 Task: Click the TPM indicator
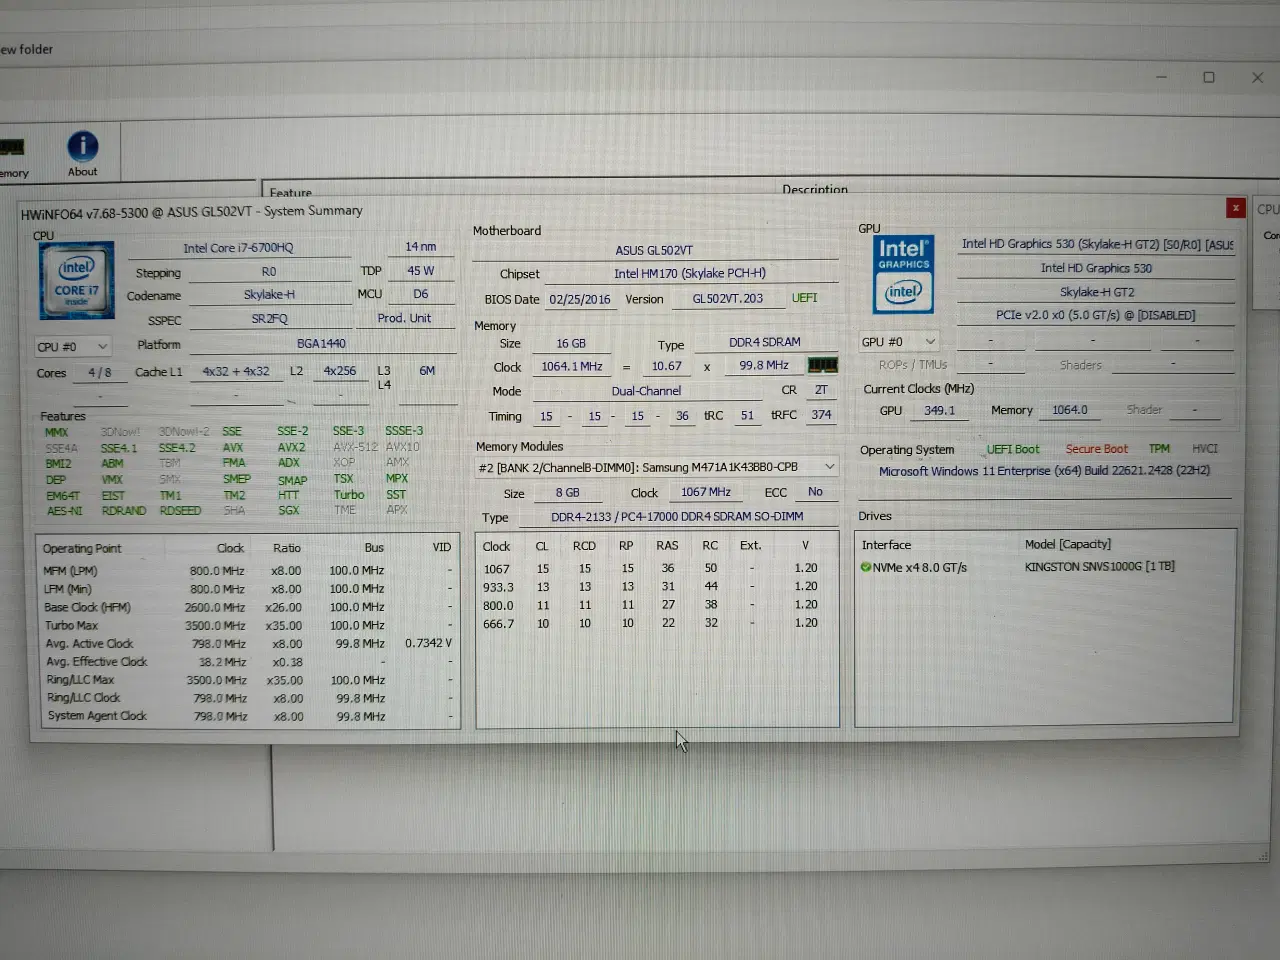point(1159,449)
